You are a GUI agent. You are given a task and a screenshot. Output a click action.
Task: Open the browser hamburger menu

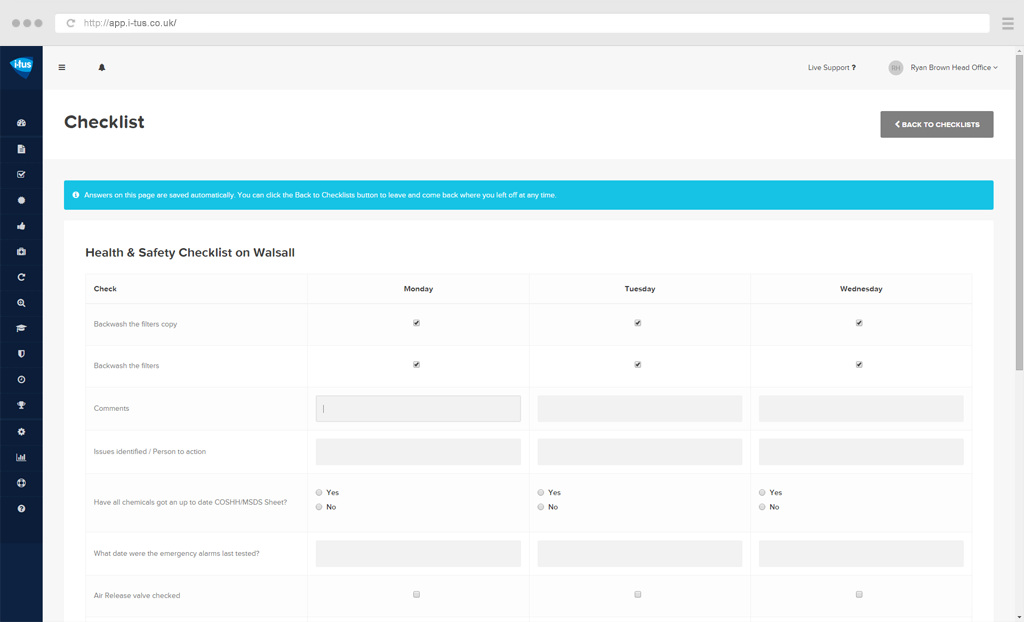pos(1007,23)
